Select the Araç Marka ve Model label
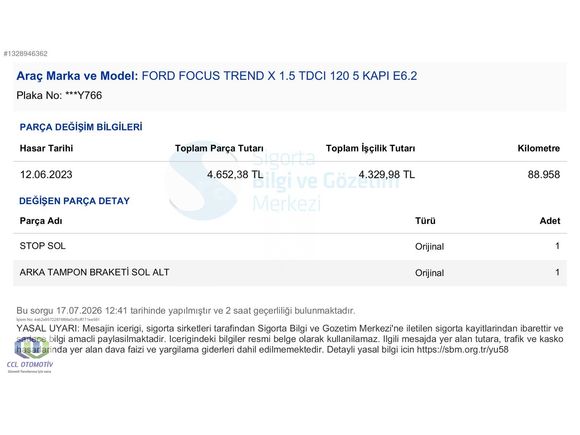 point(77,76)
